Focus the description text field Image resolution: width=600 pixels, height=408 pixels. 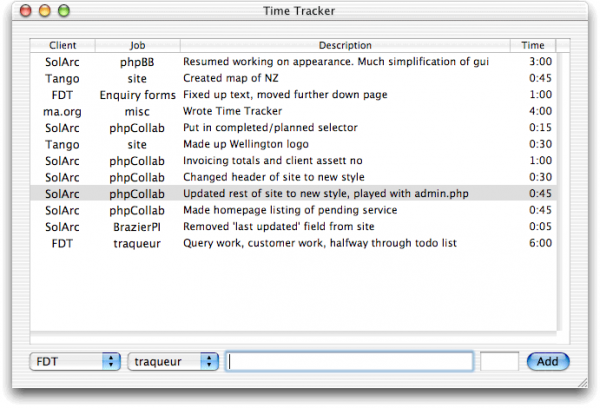(x=349, y=361)
